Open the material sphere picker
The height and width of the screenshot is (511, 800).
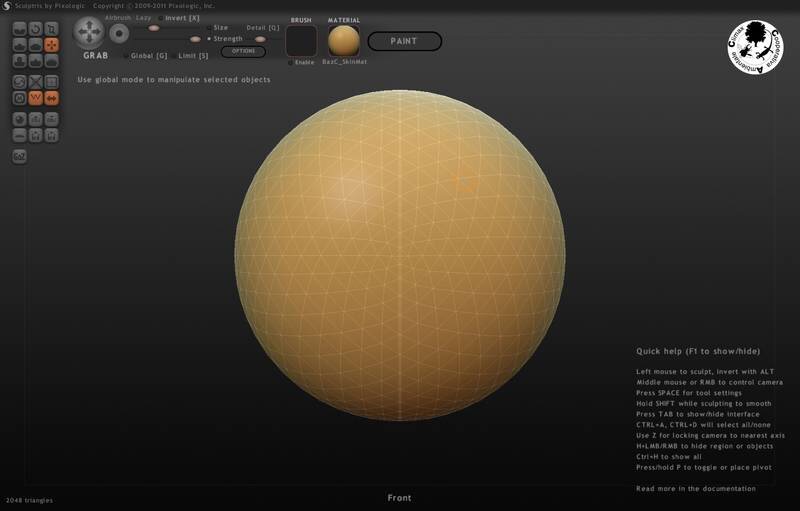[343, 41]
